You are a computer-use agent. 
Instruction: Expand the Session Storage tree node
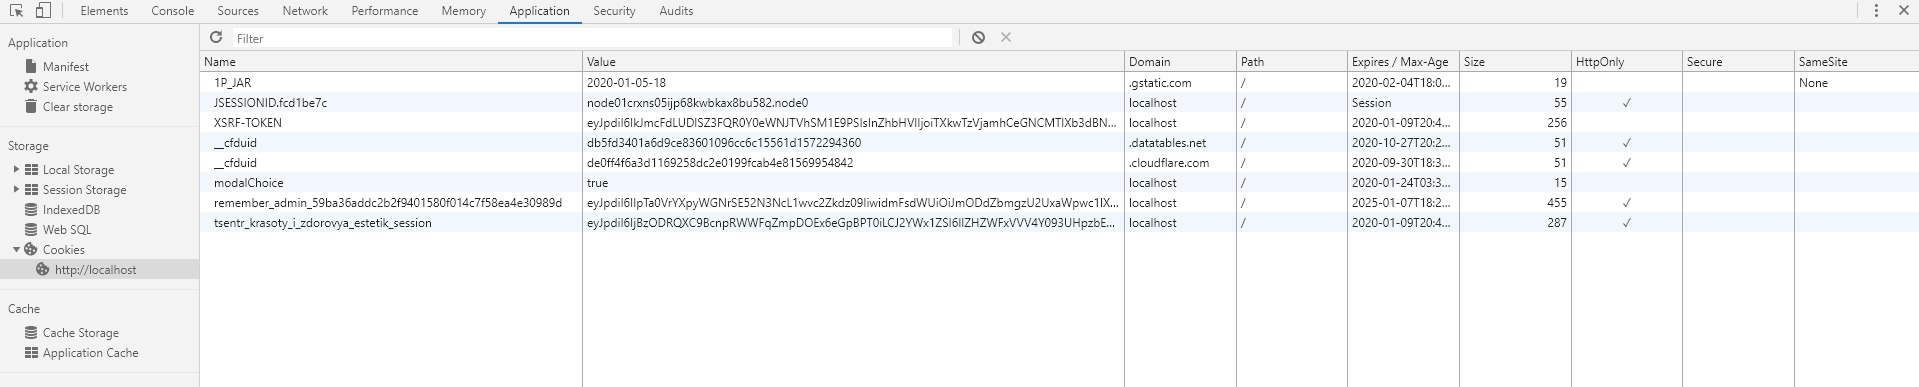[x=16, y=189]
